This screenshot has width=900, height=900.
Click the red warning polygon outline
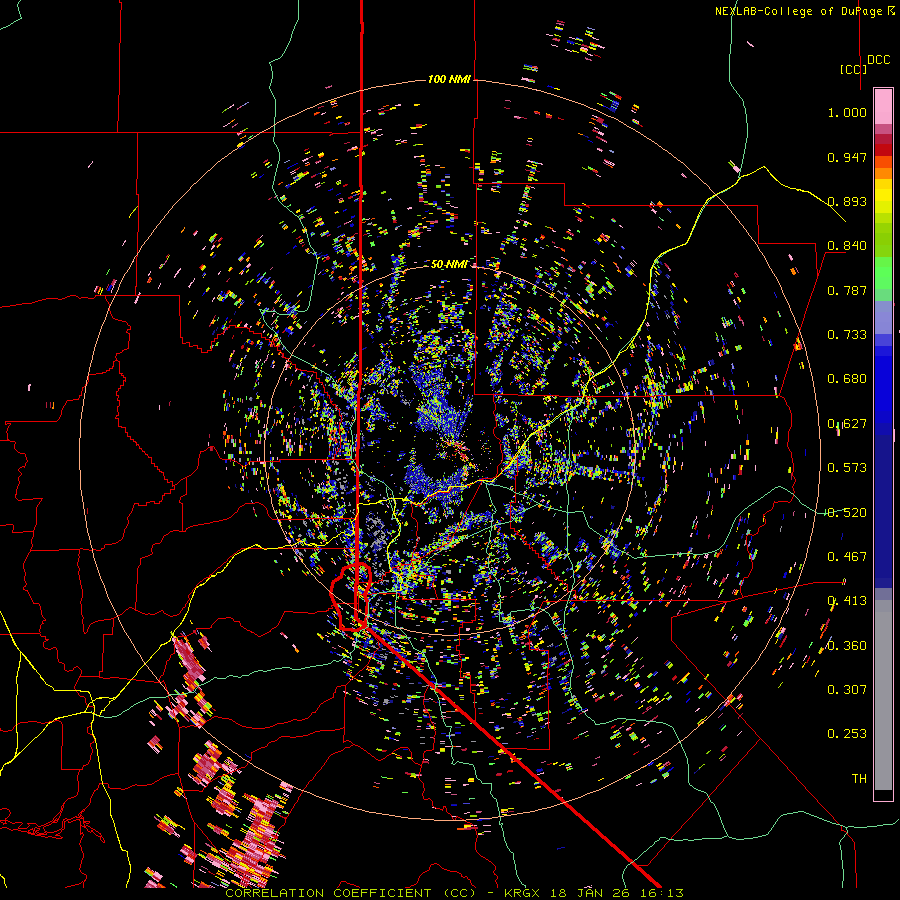click(x=351, y=597)
